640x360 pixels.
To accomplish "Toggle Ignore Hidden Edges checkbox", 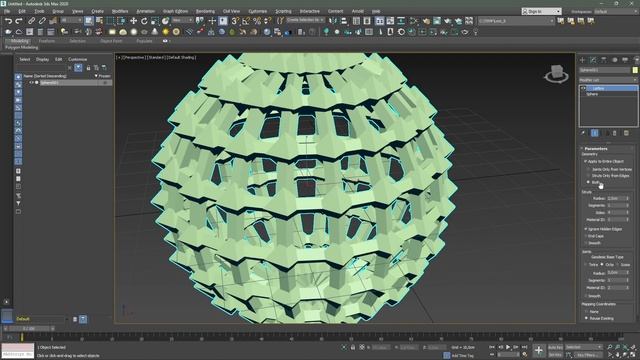I will [x=586, y=229].
